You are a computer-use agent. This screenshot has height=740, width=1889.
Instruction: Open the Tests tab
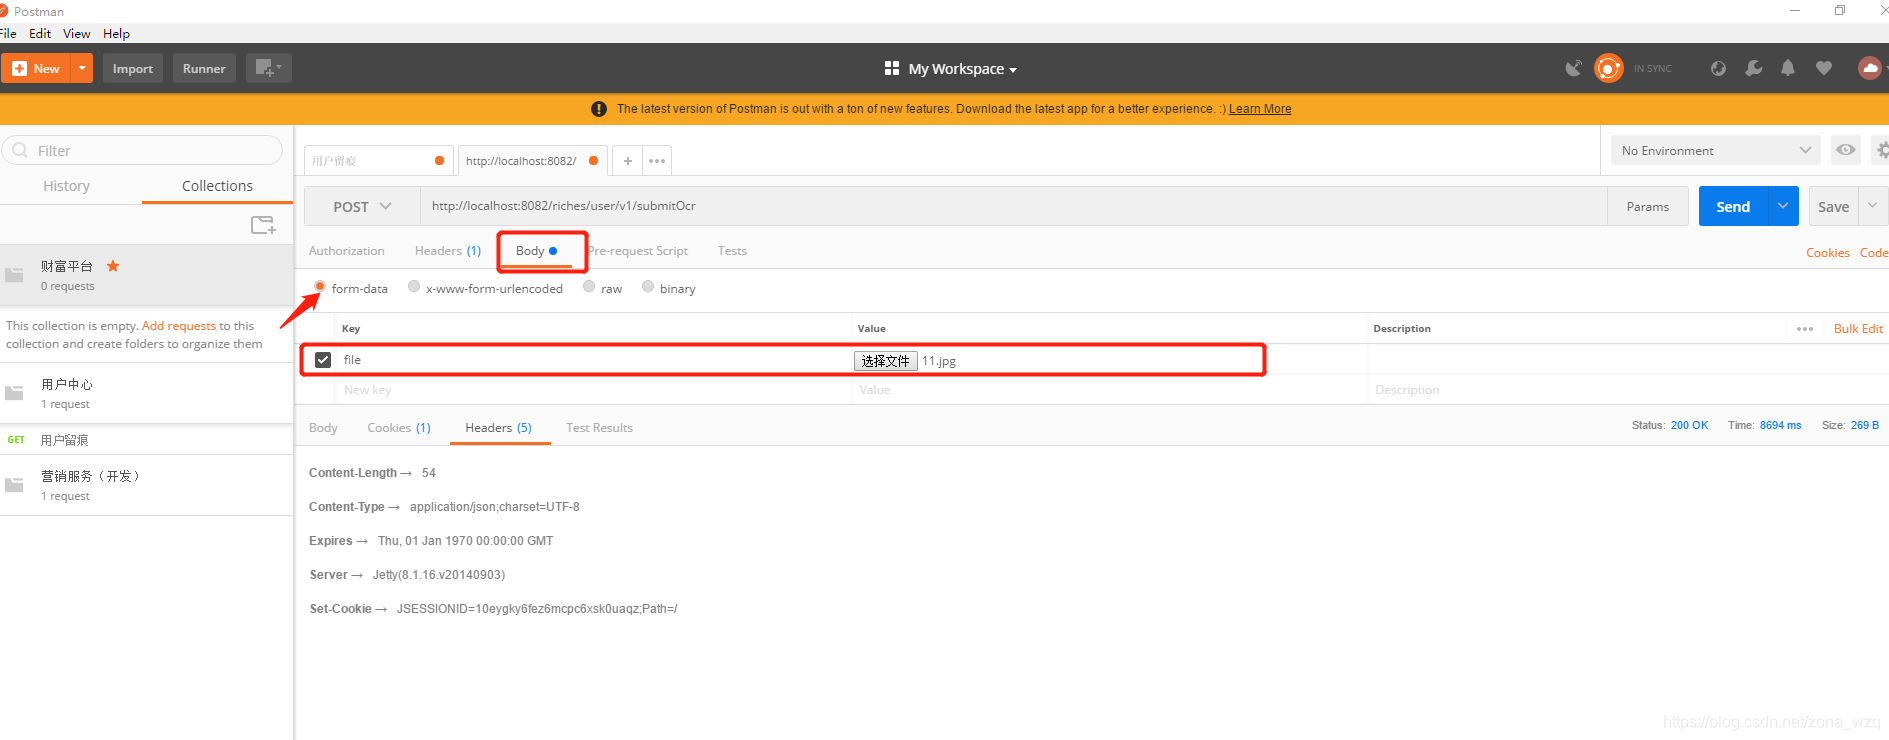tap(732, 251)
